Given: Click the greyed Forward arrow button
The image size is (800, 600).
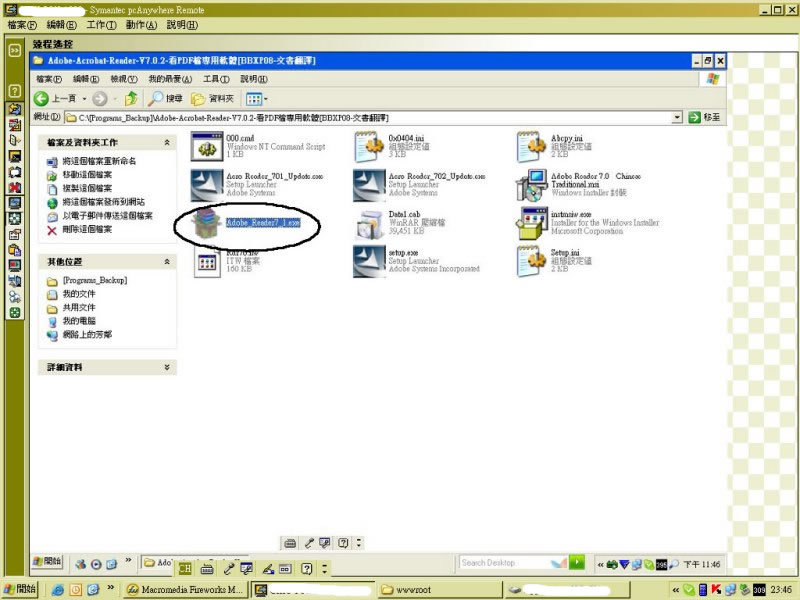Looking at the screenshot, I should [100, 98].
